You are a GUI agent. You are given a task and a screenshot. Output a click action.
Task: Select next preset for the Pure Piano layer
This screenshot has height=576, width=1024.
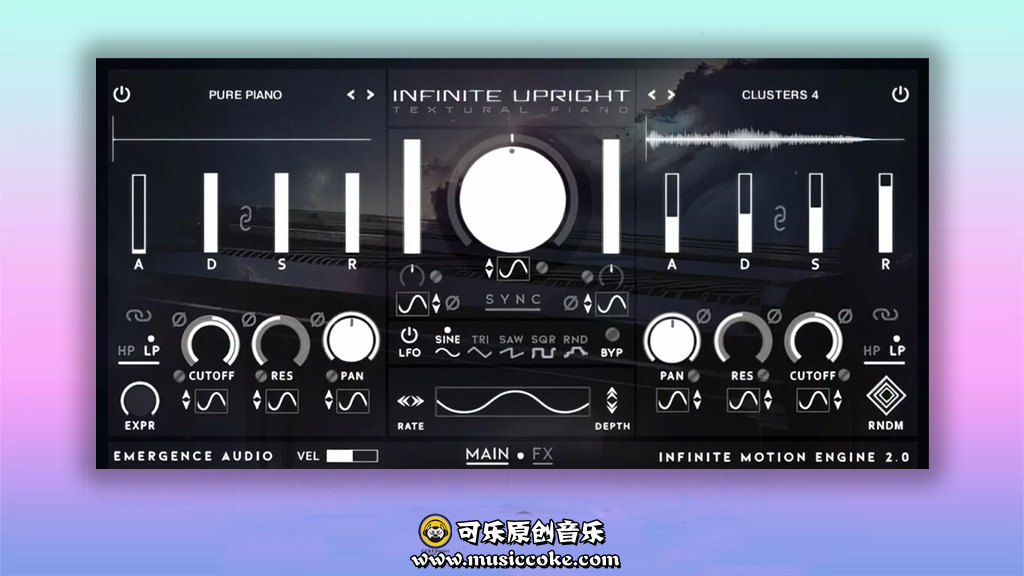click(x=370, y=95)
